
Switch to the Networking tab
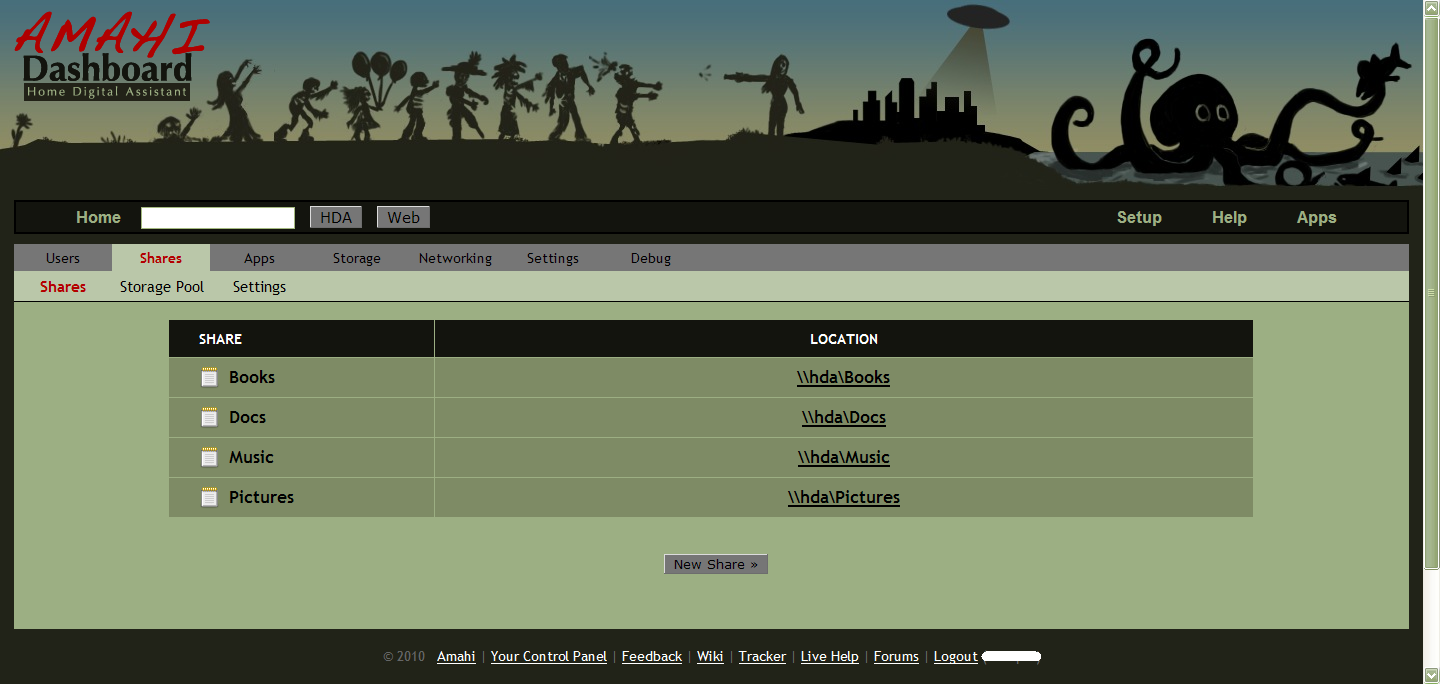pyautogui.click(x=455, y=258)
